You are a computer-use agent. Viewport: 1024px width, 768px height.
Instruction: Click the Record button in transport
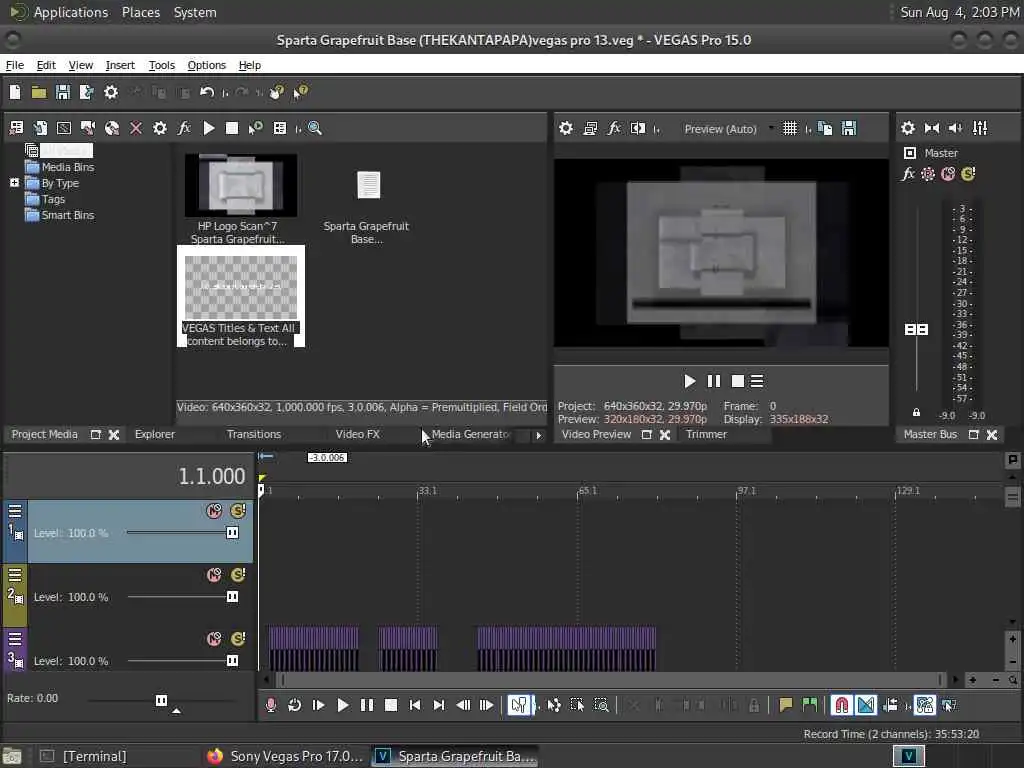270,705
